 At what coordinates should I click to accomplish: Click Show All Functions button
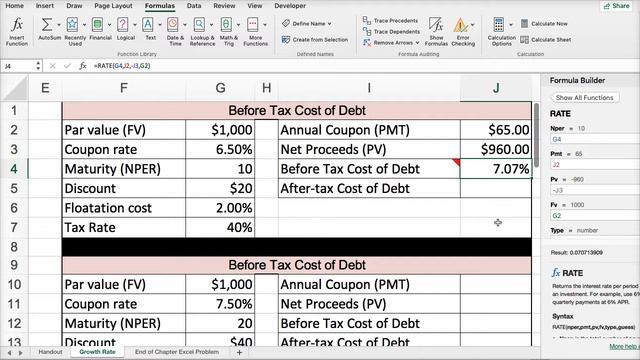coord(584,98)
